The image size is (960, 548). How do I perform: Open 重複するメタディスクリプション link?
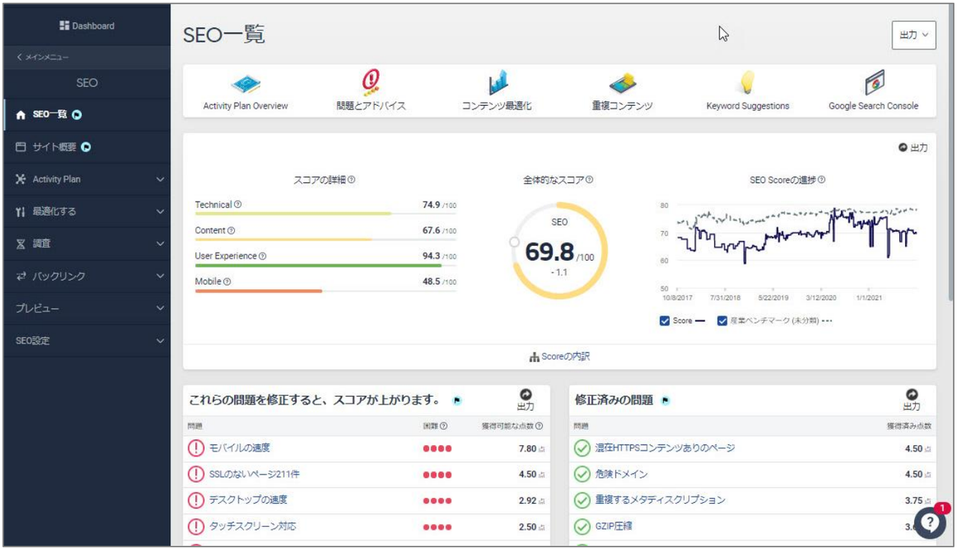[x=660, y=500]
